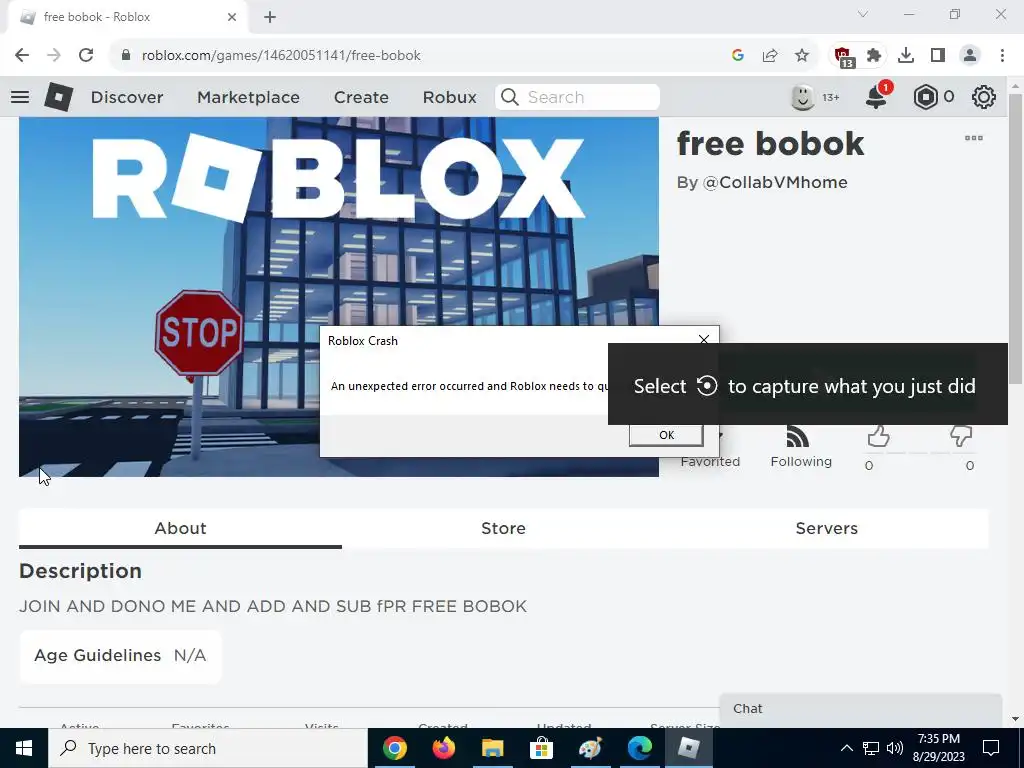Bookmark this page with the star icon
This screenshot has width=1024, height=768.
802,56
